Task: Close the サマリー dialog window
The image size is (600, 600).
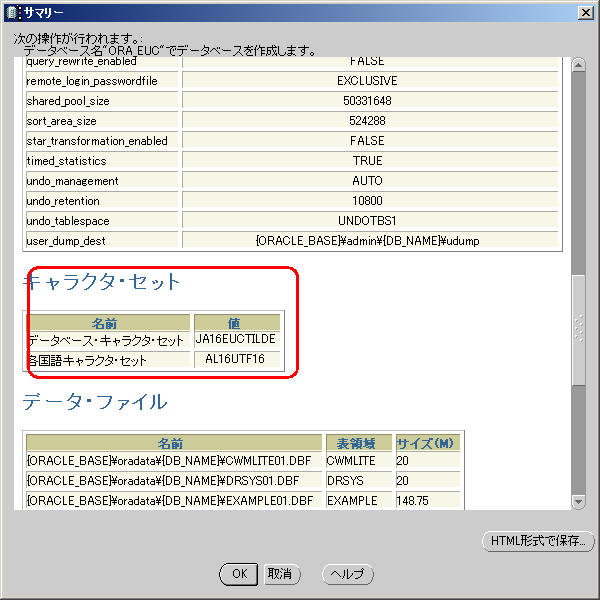Action: point(586,11)
